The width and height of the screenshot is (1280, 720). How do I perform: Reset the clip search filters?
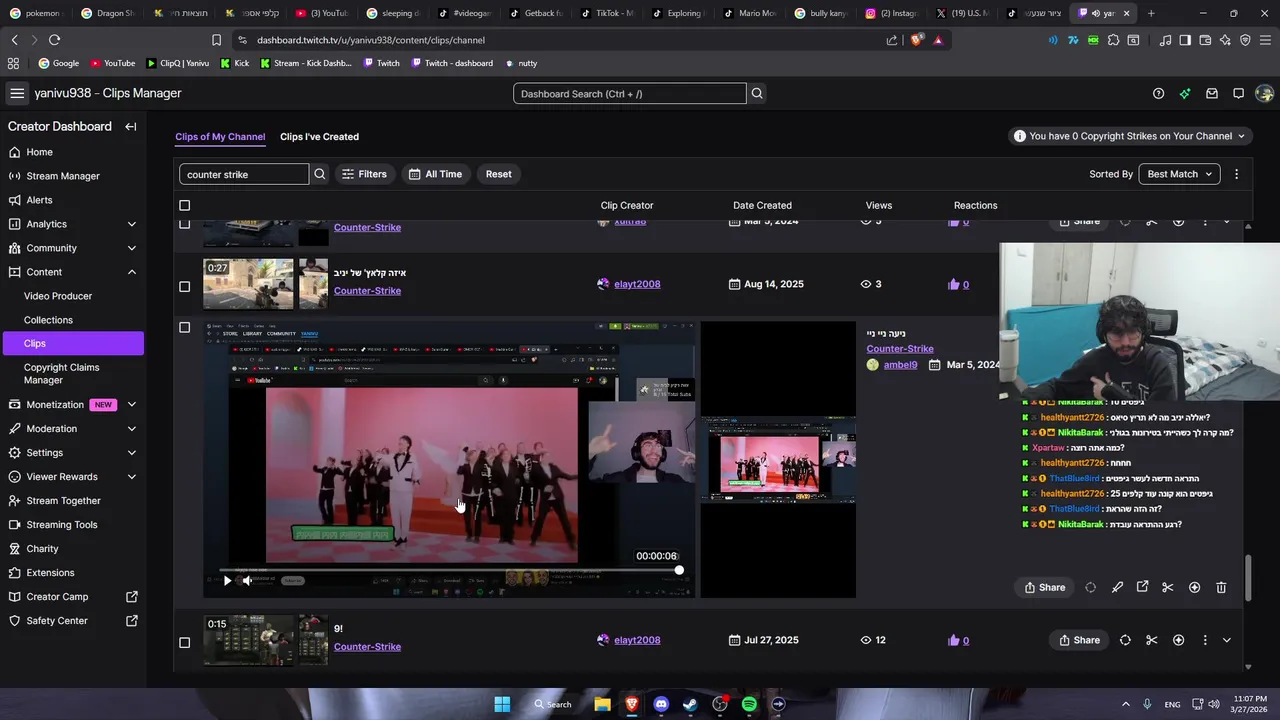tap(498, 174)
